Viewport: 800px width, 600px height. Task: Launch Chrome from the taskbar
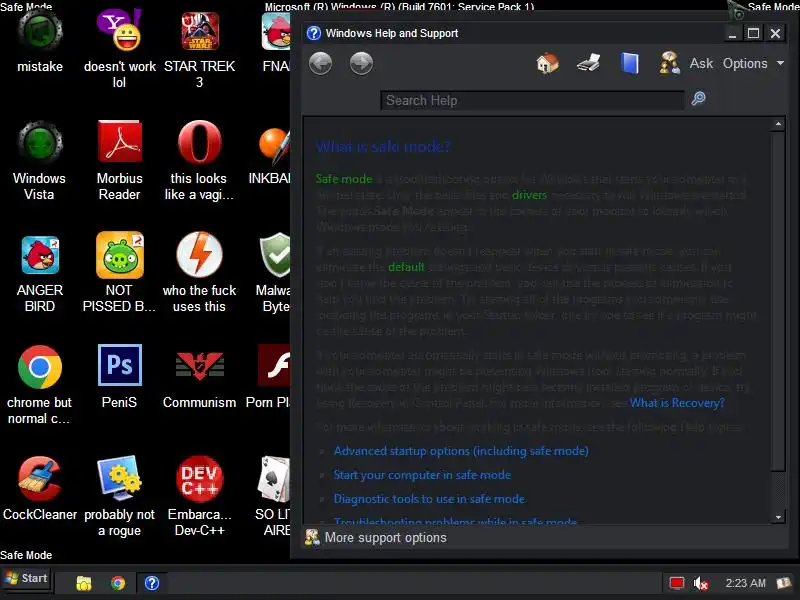point(118,583)
